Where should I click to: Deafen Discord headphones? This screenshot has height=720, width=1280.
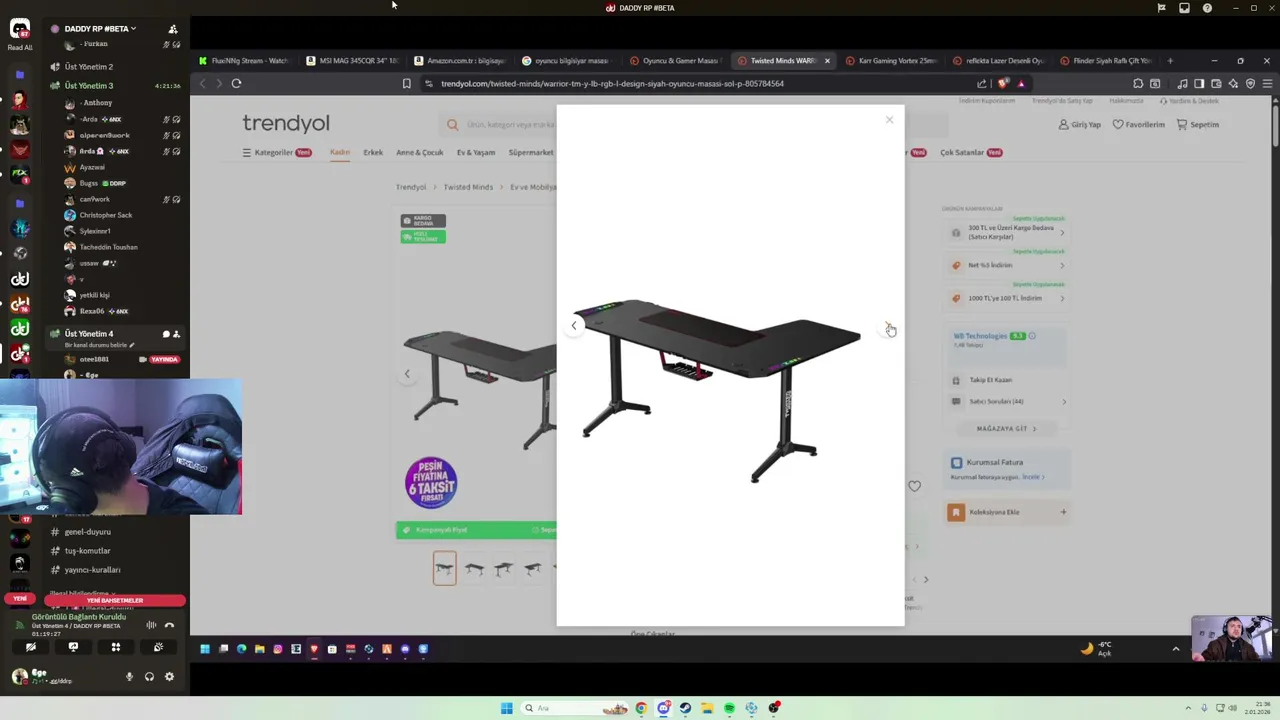click(149, 677)
